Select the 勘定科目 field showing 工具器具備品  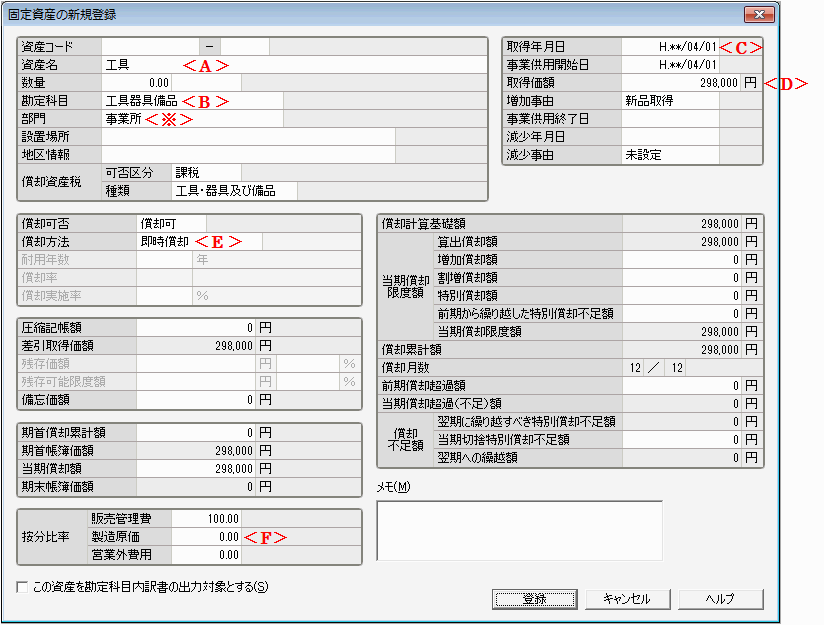(140, 100)
